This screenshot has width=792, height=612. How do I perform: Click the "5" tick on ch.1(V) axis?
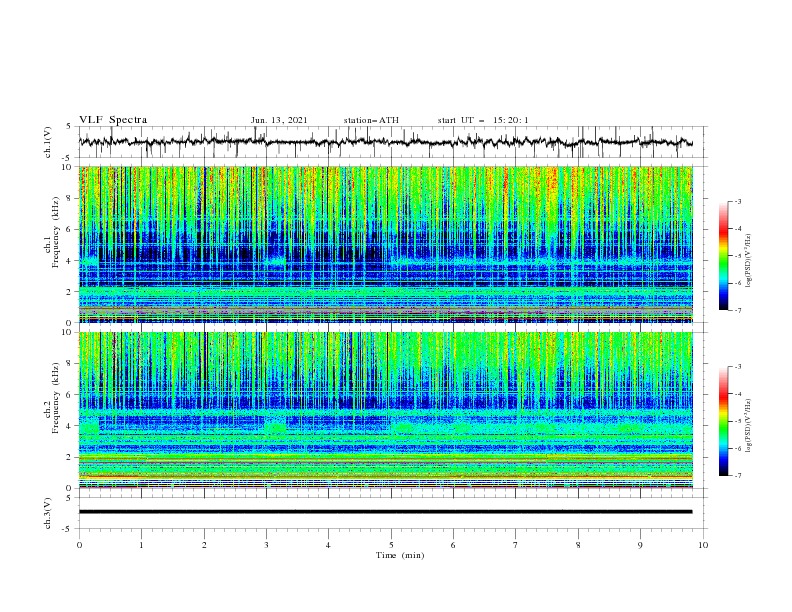70,126
